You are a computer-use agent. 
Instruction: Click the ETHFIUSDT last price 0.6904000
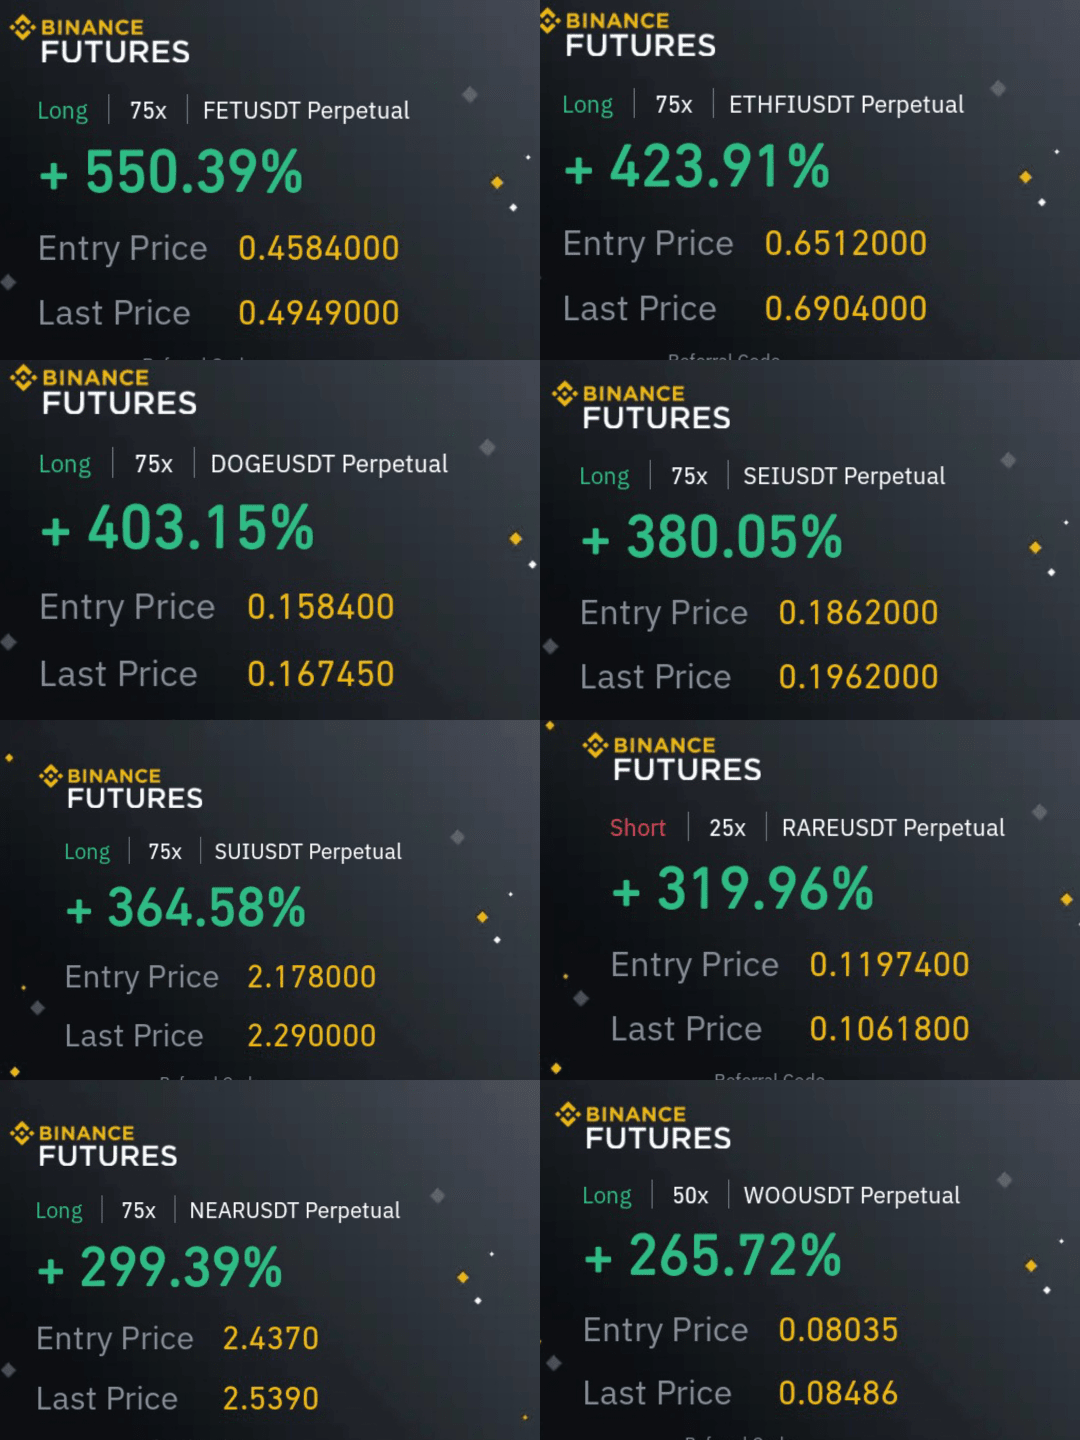(x=845, y=309)
